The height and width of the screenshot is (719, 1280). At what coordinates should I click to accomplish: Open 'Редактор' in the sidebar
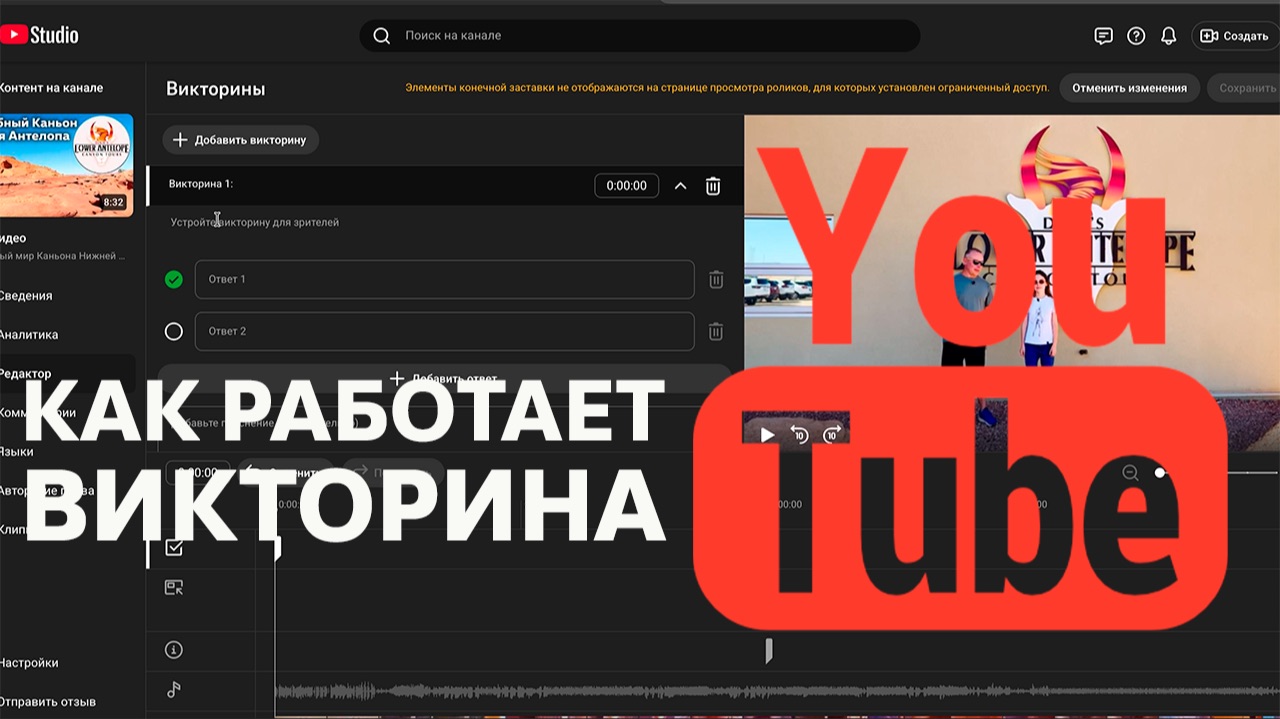coord(26,374)
